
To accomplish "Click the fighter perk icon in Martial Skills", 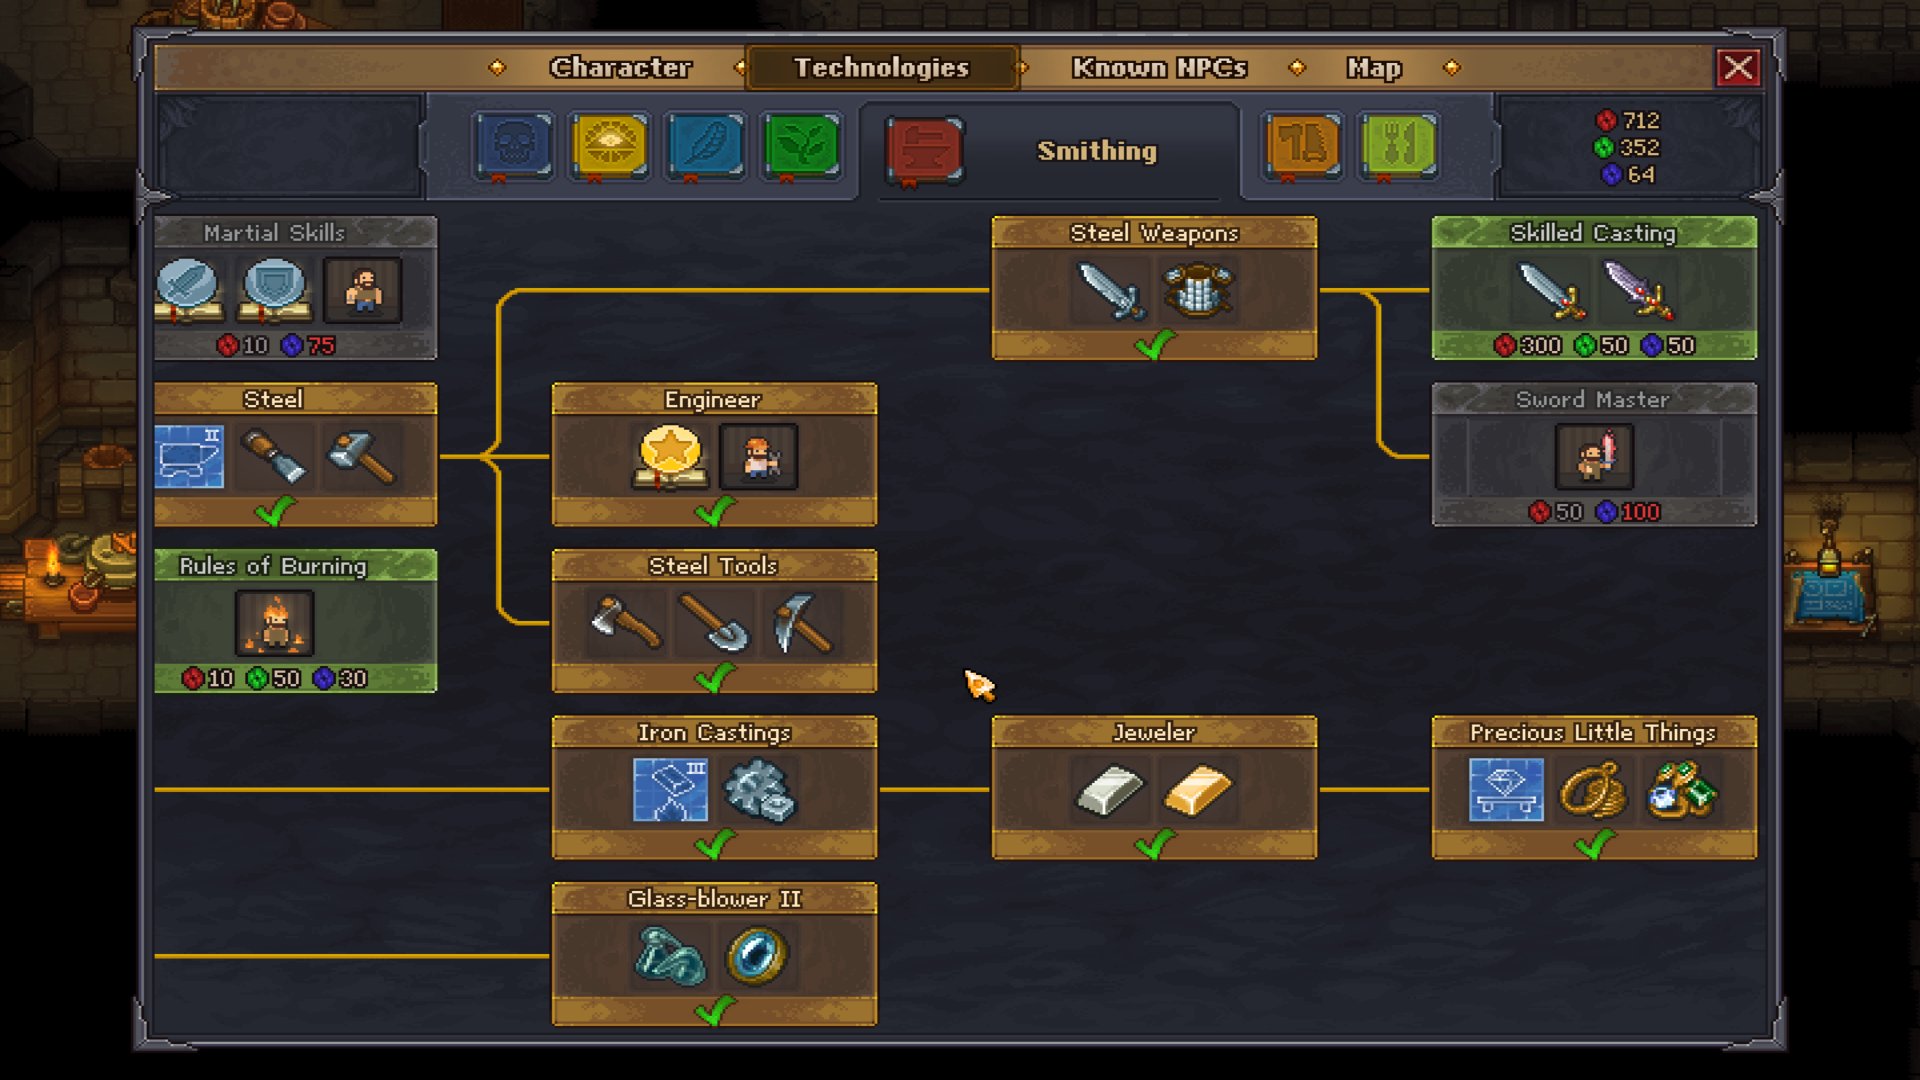I will coord(363,291).
